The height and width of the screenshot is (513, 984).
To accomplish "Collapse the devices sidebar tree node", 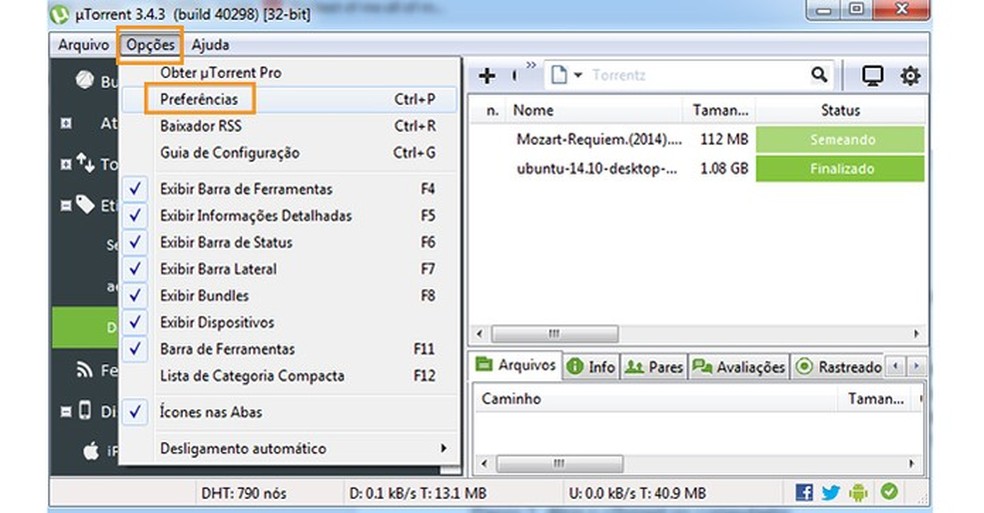I will click(66, 412).
